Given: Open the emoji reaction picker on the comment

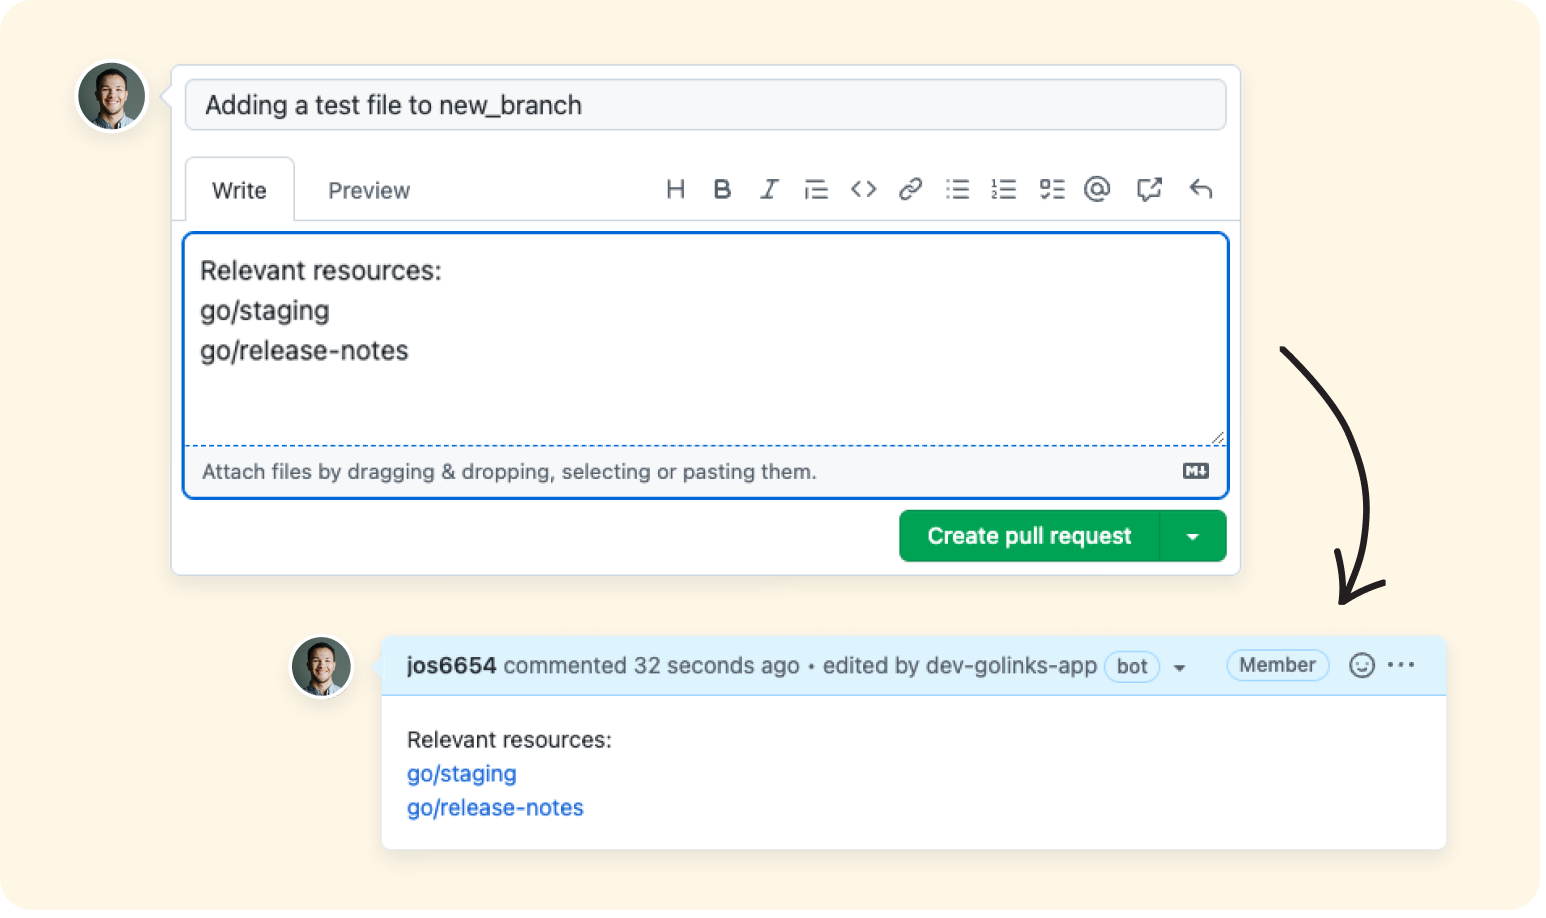Looking at the screenshot, I should click(x=1361, y=665).
